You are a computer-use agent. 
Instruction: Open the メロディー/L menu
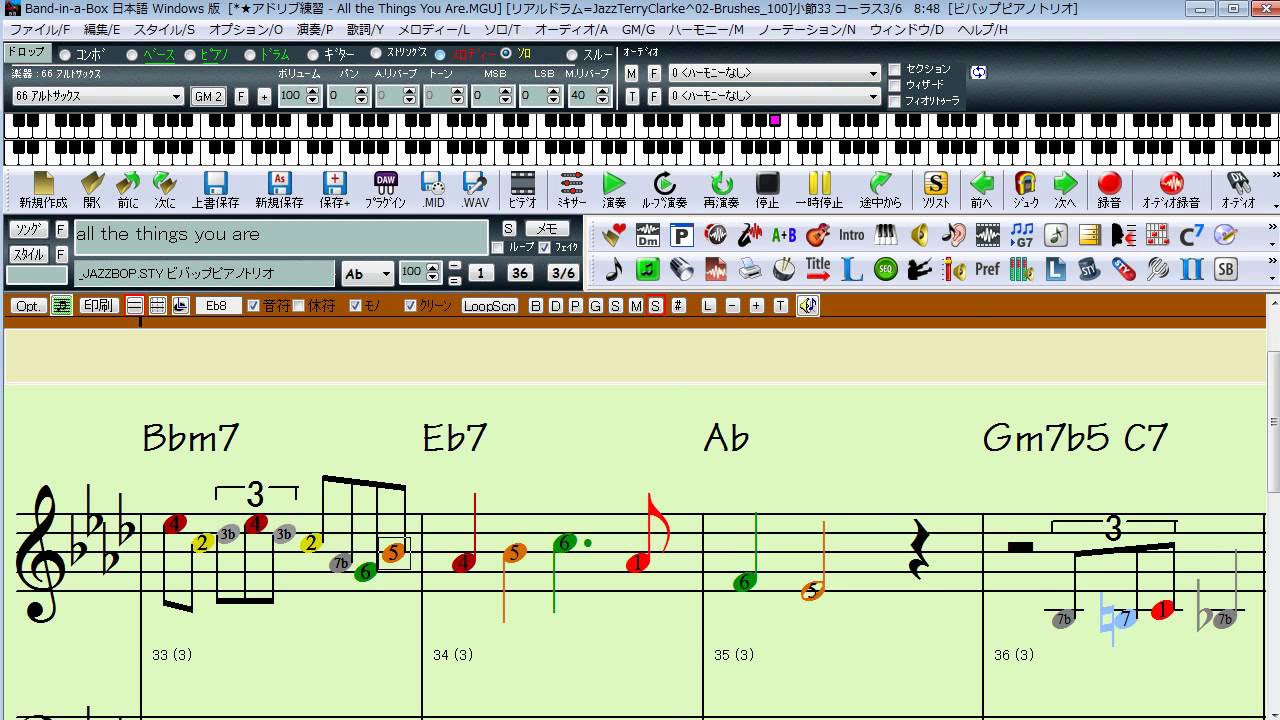[434, 30]
